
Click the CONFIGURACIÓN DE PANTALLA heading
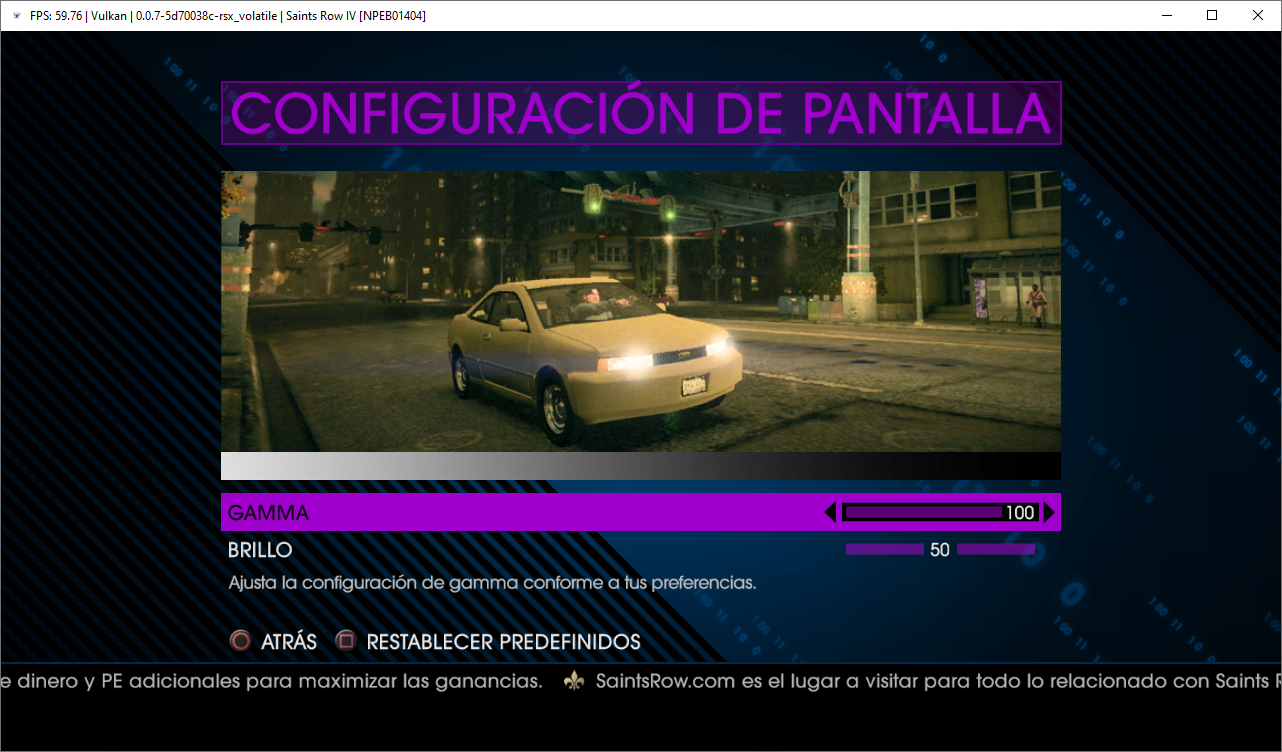[641, 113]
